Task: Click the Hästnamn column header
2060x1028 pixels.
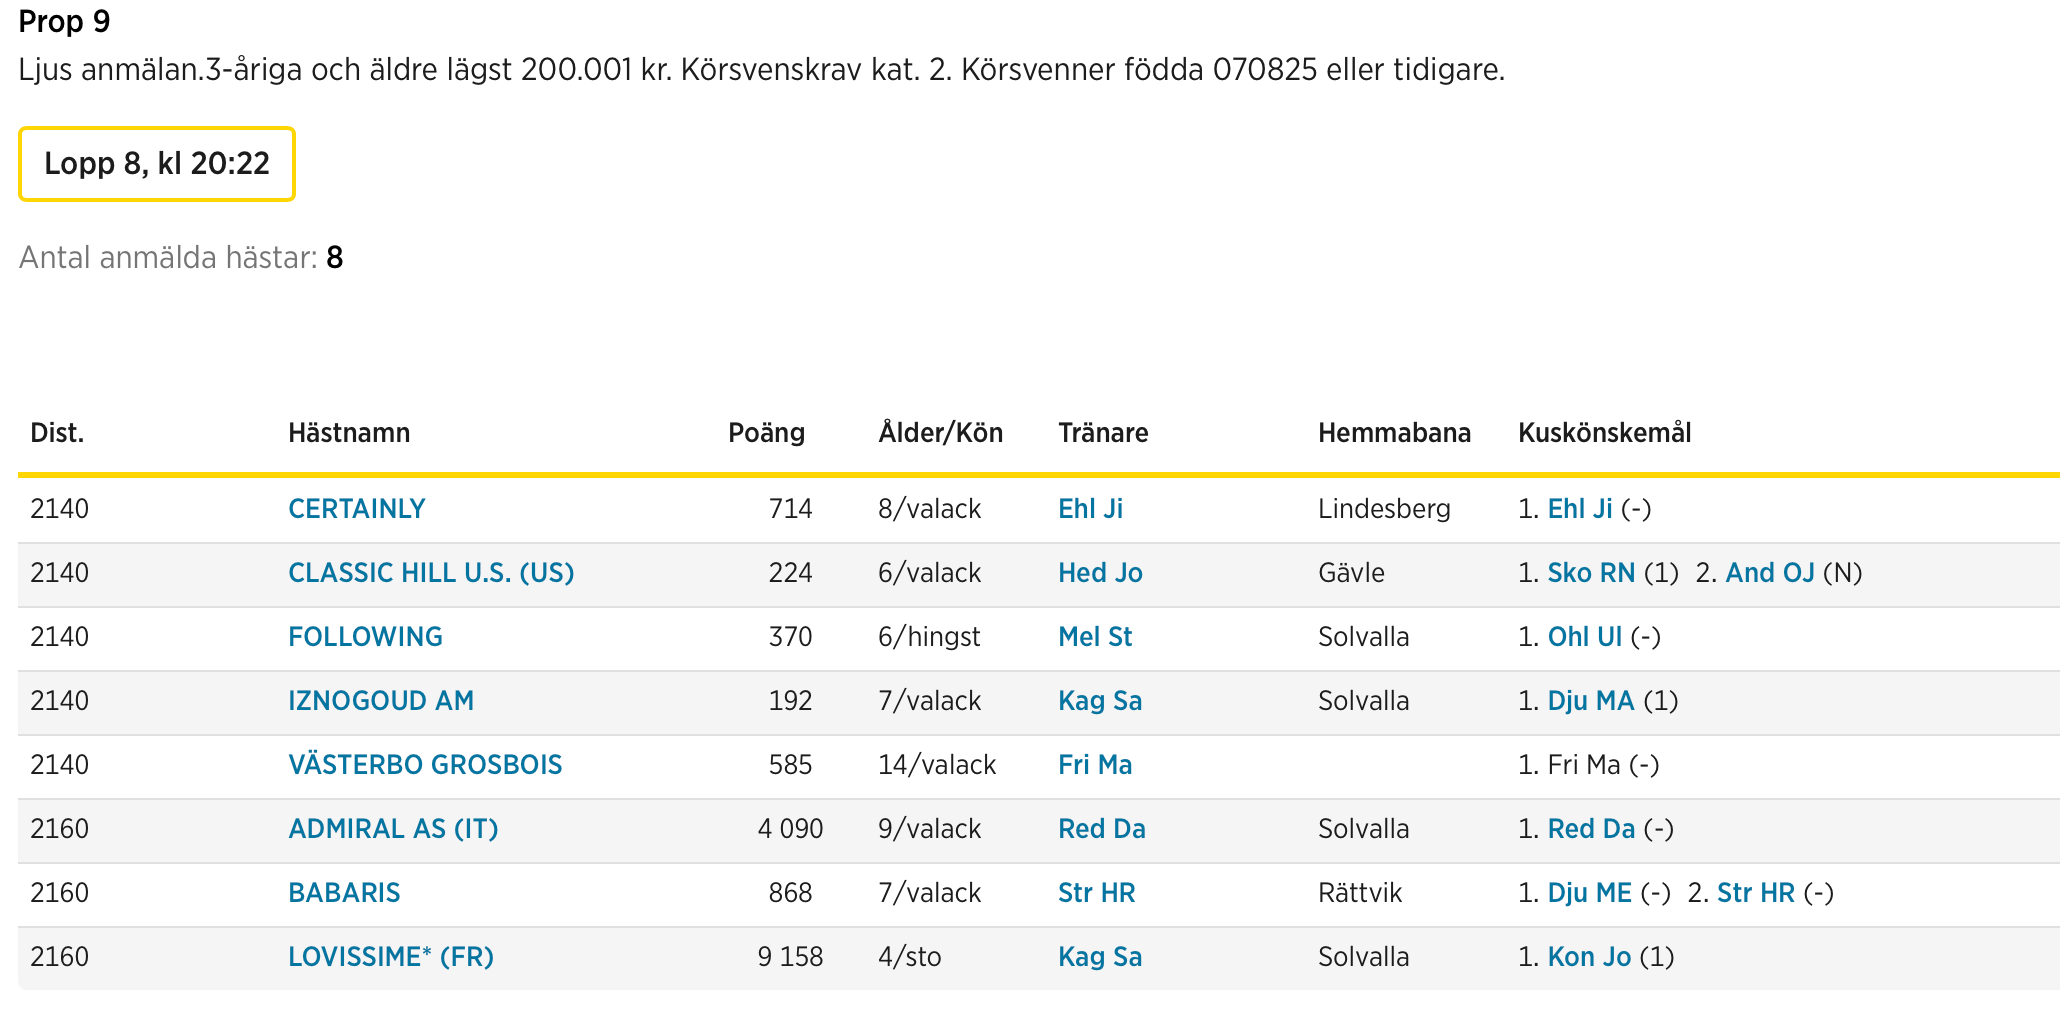Action: (349, 433)
